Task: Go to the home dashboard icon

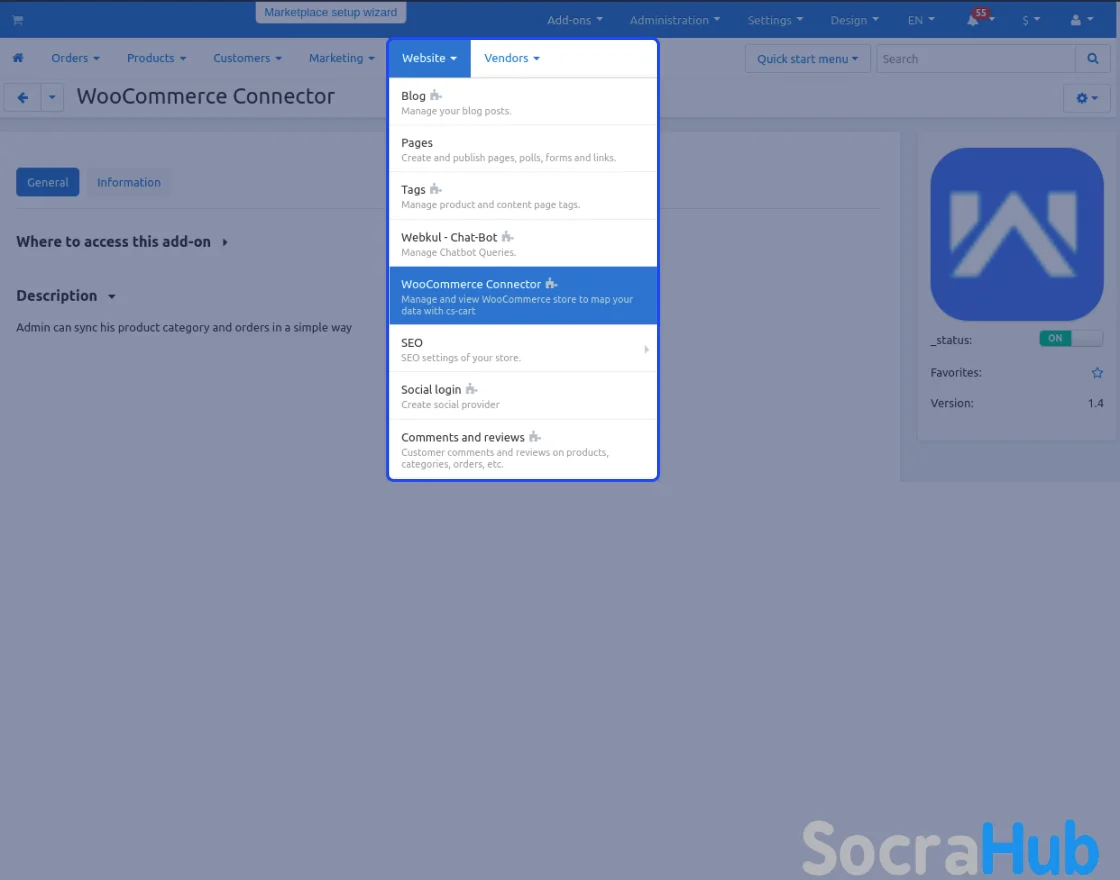Action: point(18,58)
